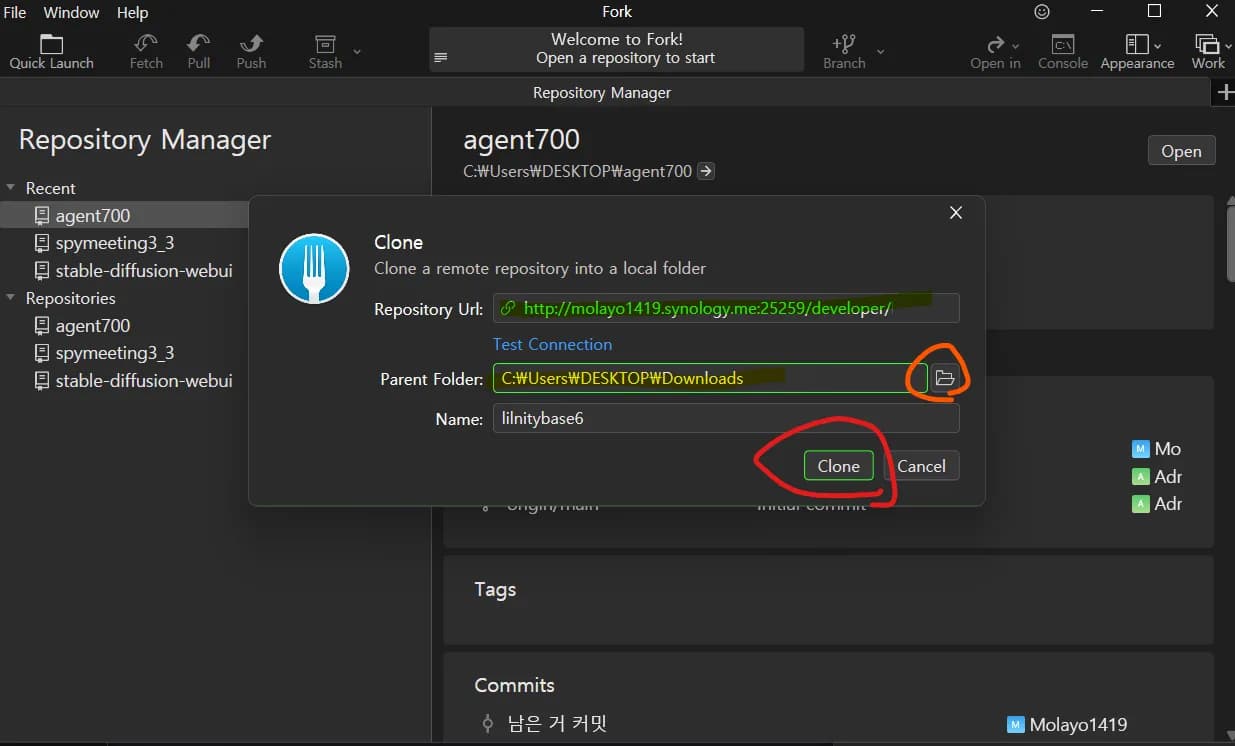This screenshot has height=746, width=1235.
Task: Open the Window menu
Action: [72, 12]
